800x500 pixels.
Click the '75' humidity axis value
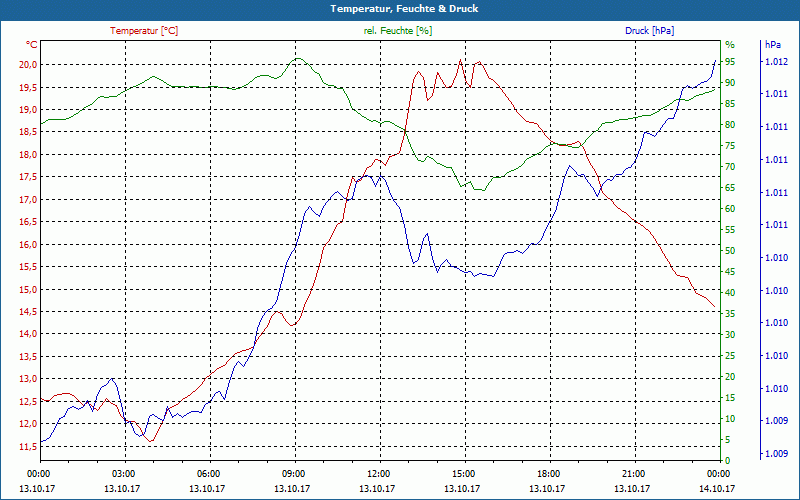pos(730,146)
